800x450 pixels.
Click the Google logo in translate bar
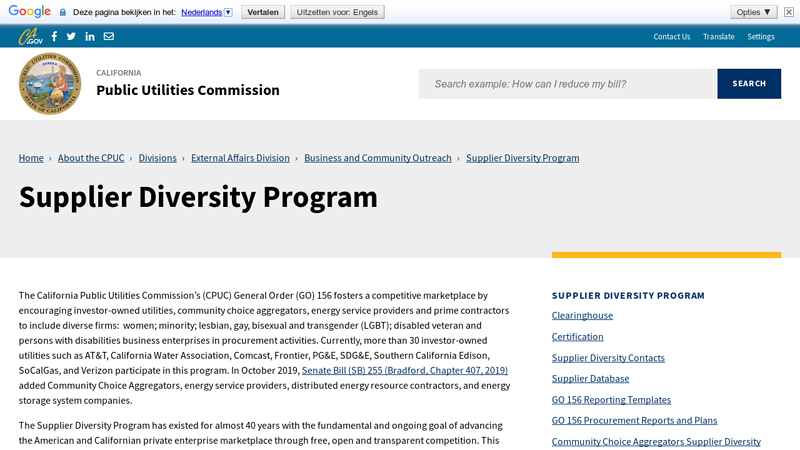point(30,11)
